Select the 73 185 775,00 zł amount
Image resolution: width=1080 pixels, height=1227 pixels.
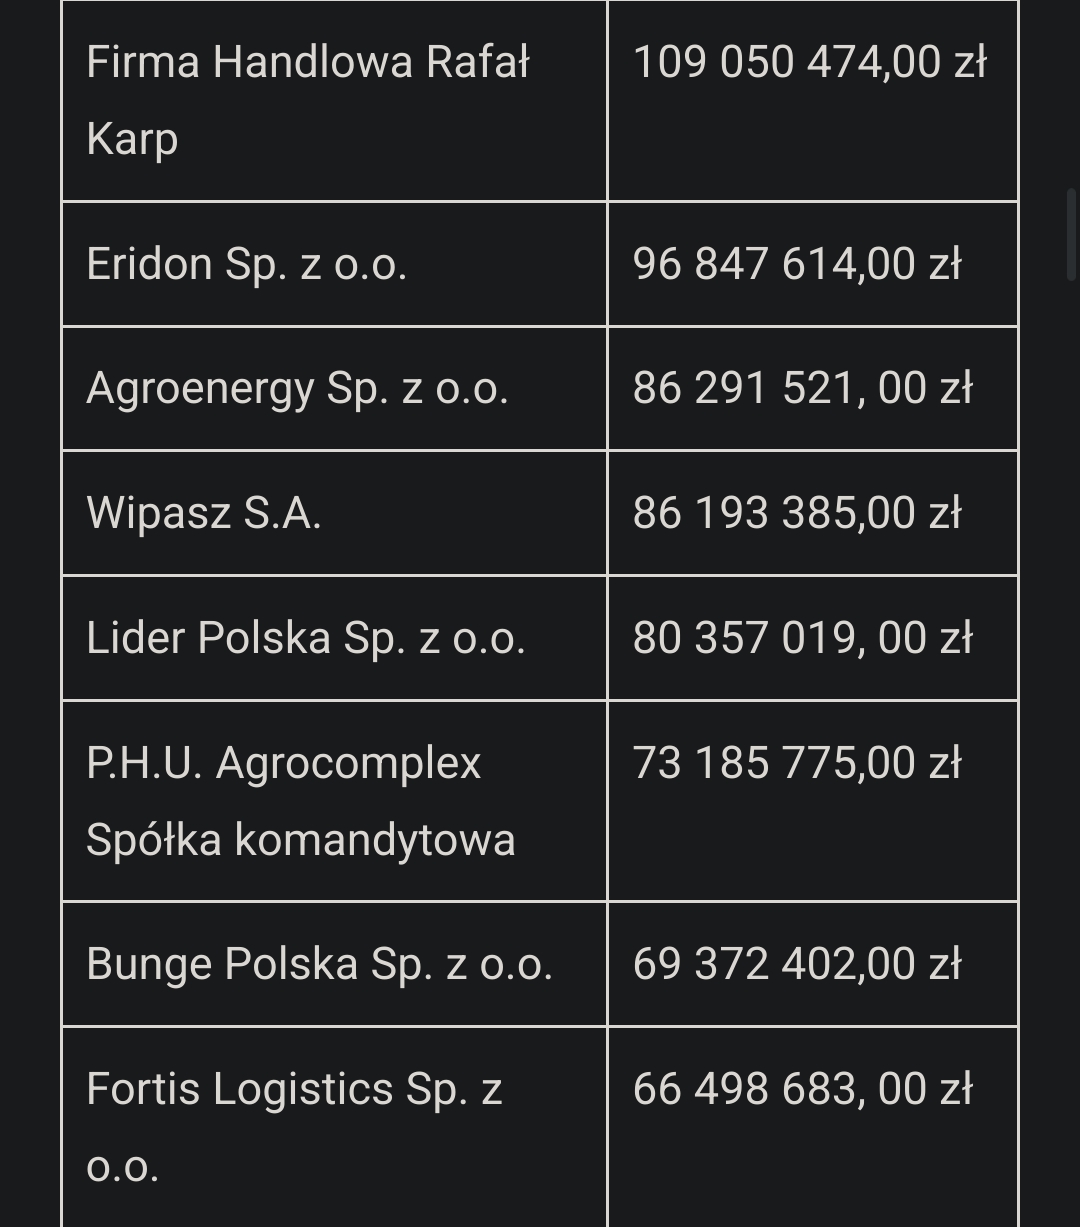797,763
